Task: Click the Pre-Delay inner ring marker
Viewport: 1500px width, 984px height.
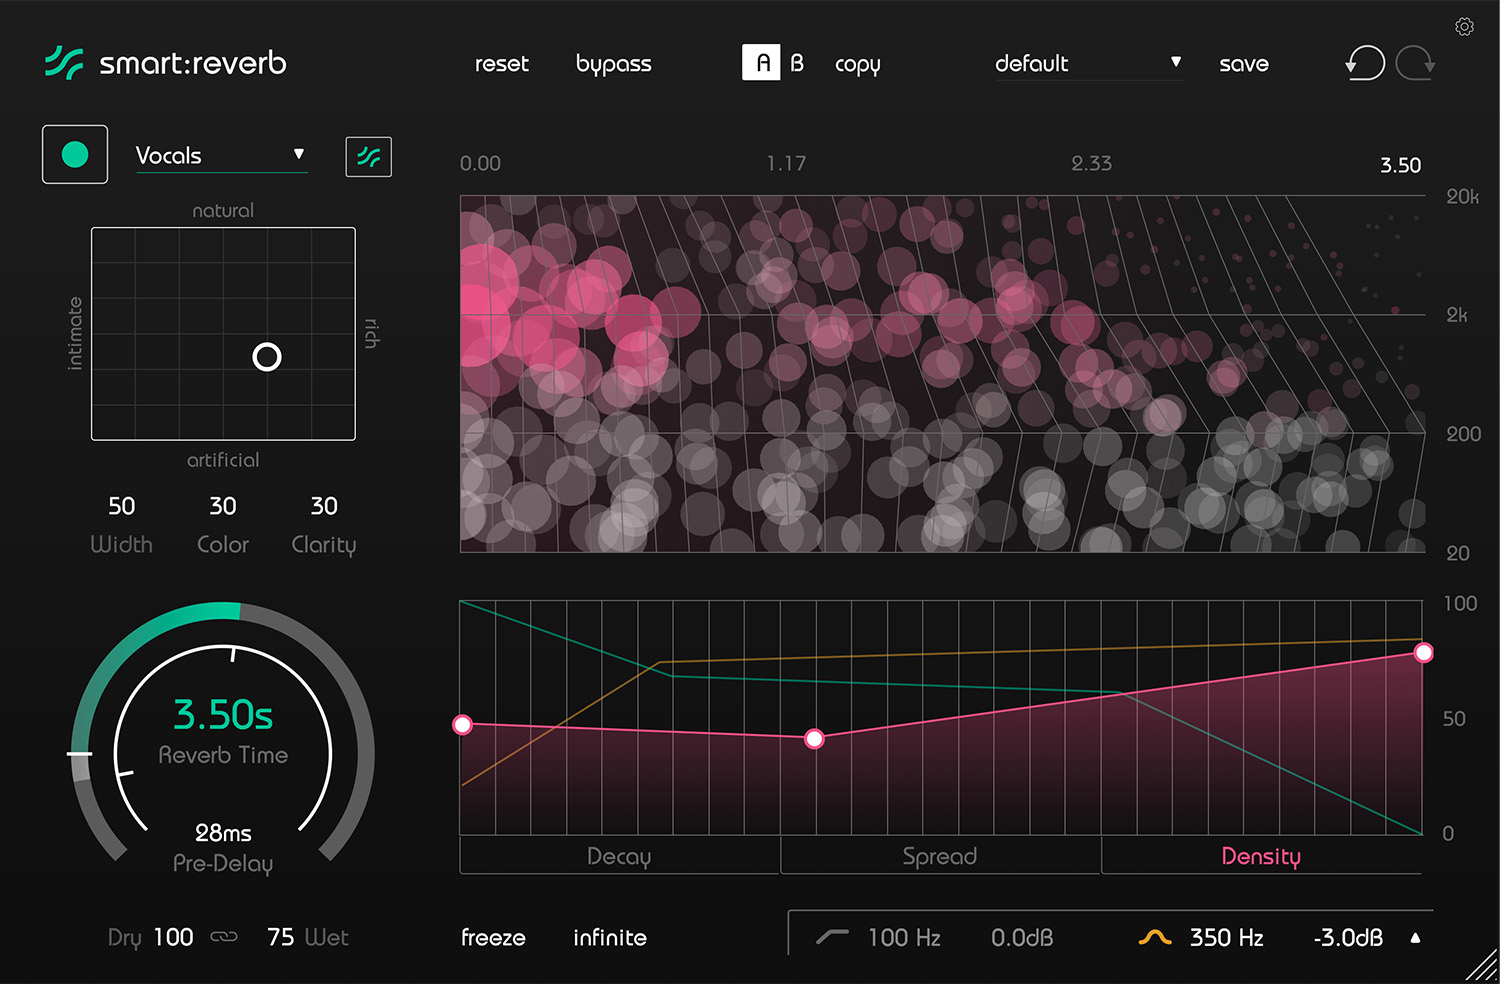Action: tap(125, 773)
